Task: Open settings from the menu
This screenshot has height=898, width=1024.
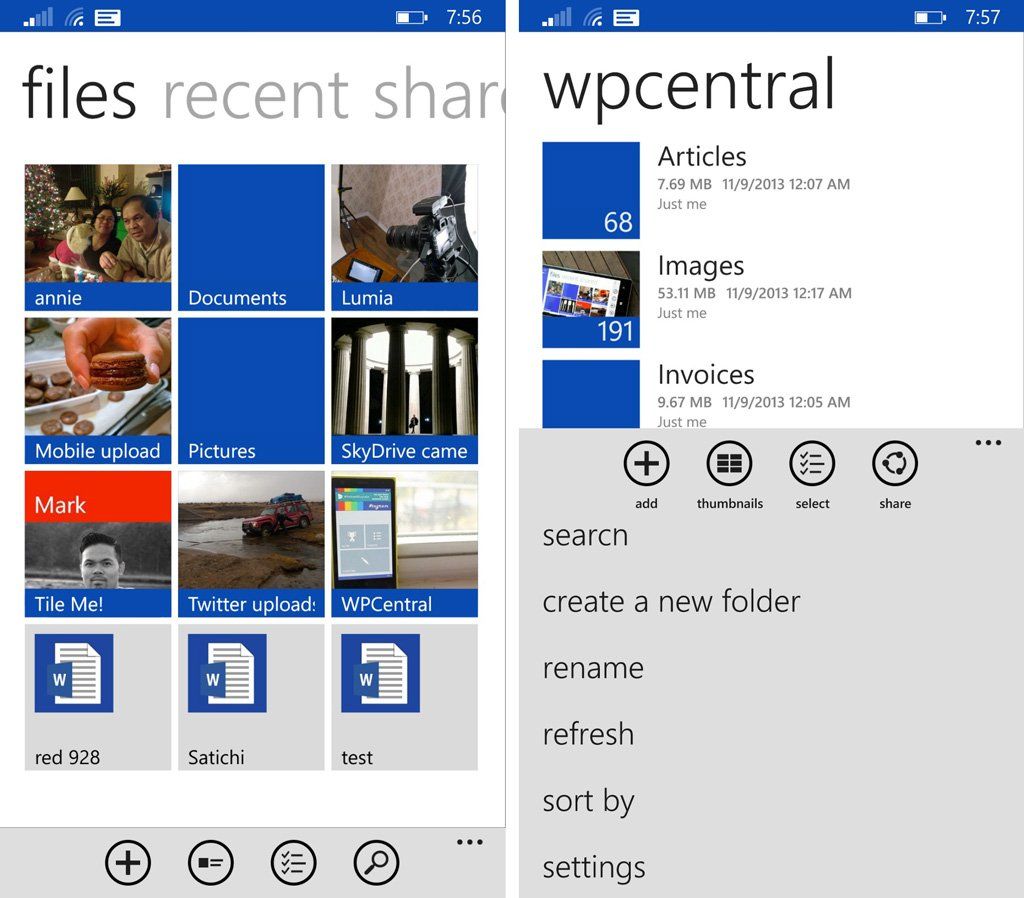Action: point(594,867)
